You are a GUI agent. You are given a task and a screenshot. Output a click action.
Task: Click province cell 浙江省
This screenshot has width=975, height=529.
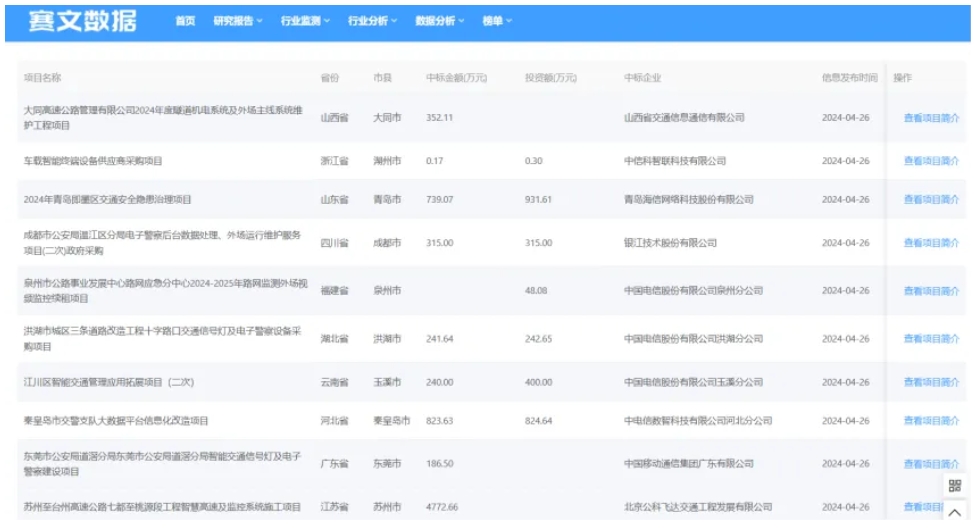[x=335, y=161]
